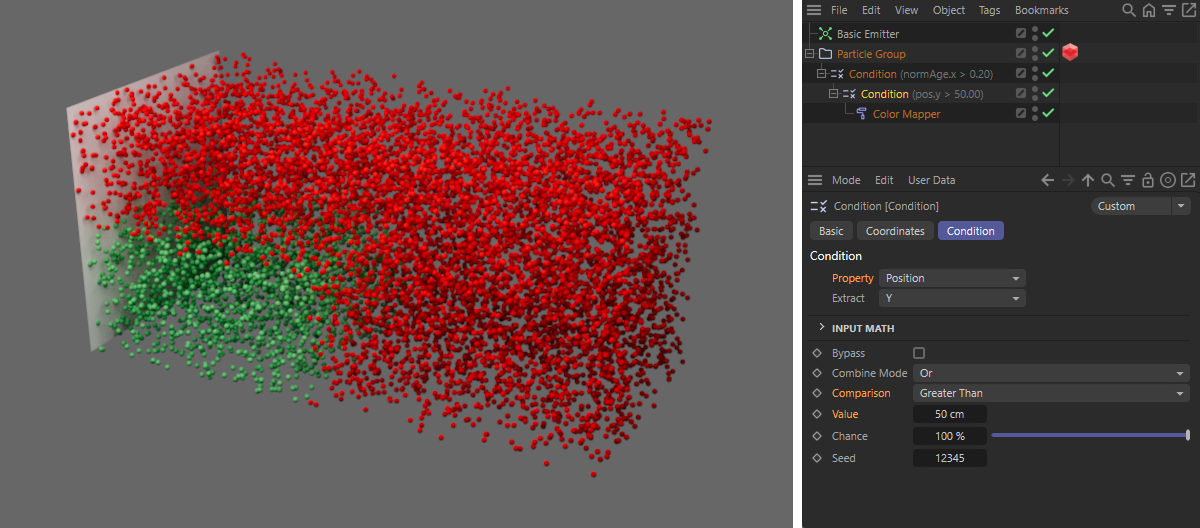The height and width of the screenshot is (528, 1200).
Task: Toggle Particle Group enabled checkmark
Action: point(1048,53)
